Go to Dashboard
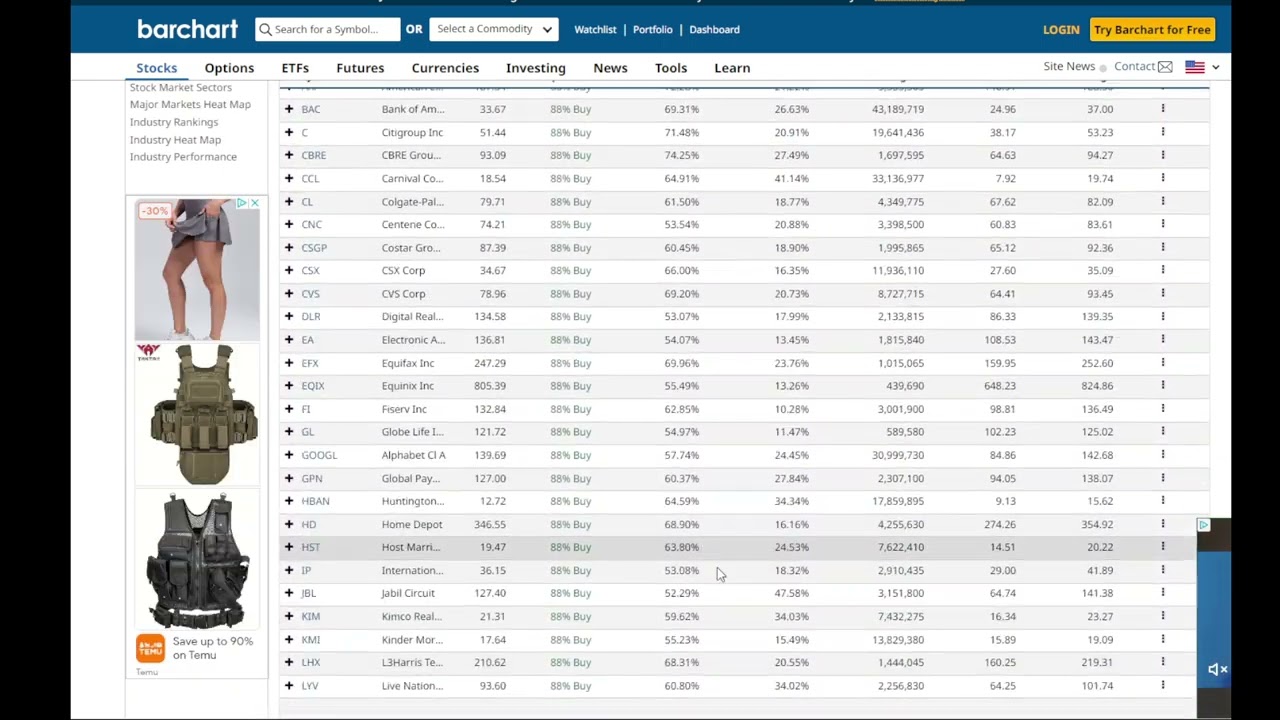Image resolution: width=1280 pixels, height=720 pixels. click(x=714, y=30)
